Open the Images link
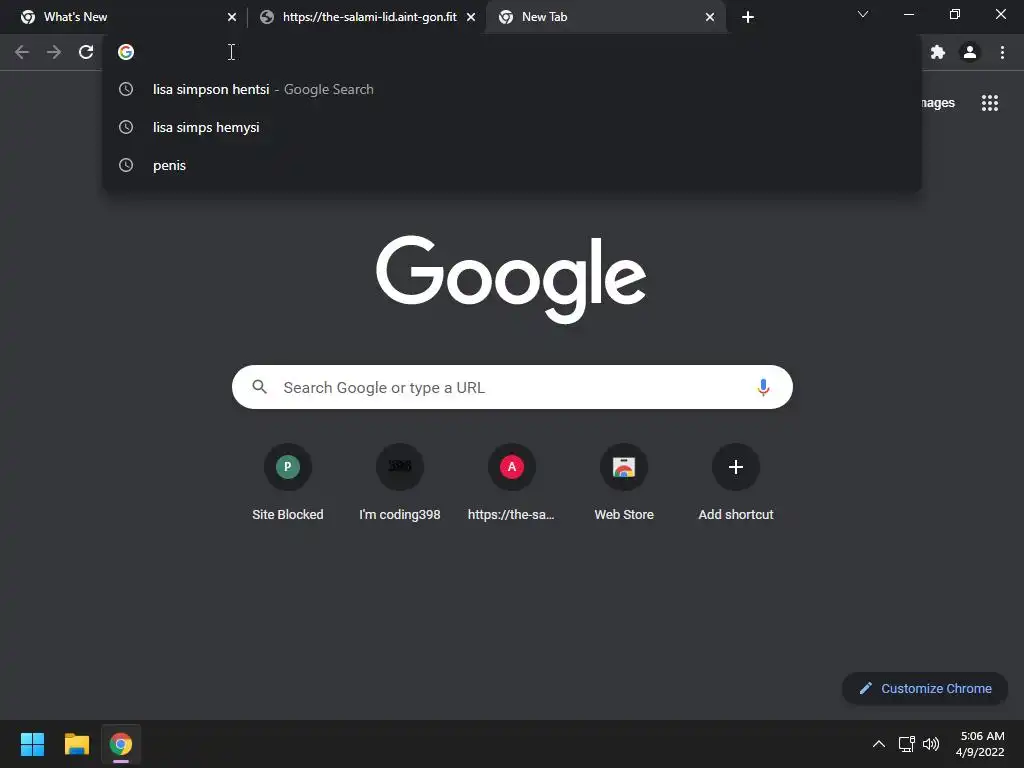 937,103
